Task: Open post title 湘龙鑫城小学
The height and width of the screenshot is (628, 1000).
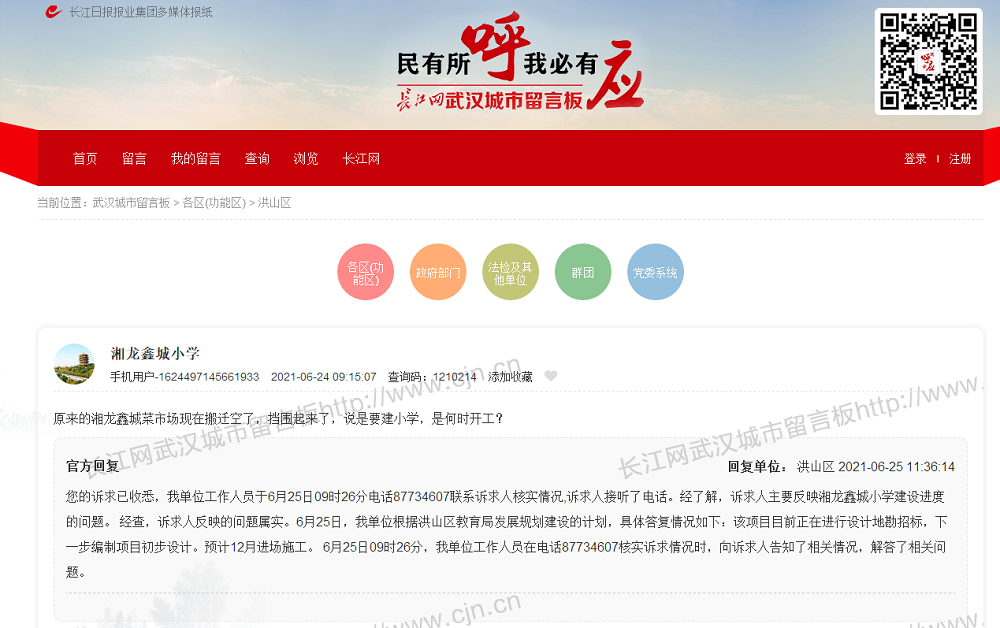Action: tap(155, 353)
